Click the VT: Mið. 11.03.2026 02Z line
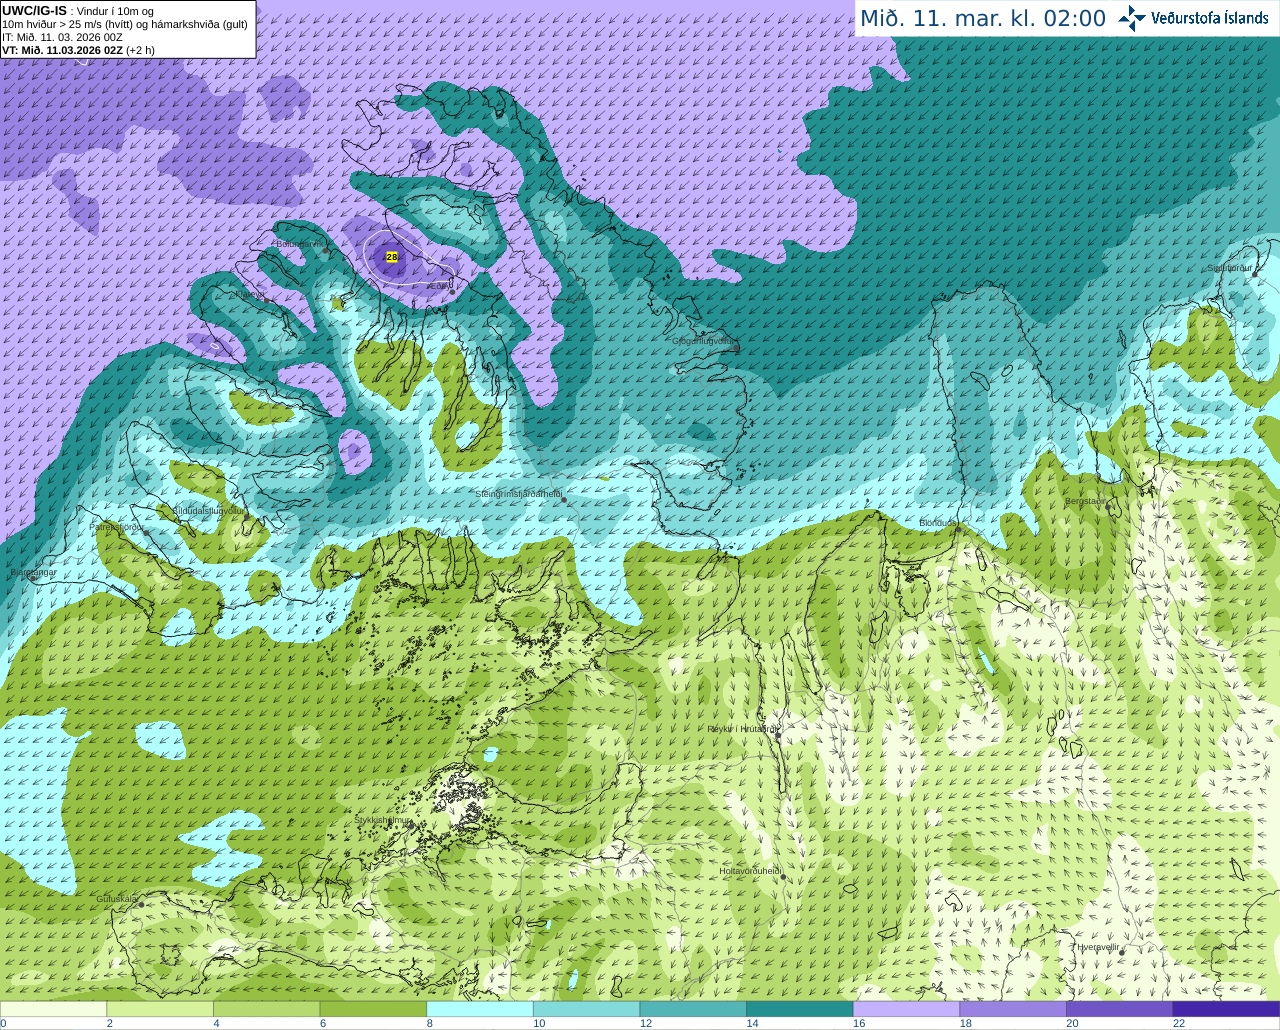1280x1030 pixels. click(x=78, y=50)
